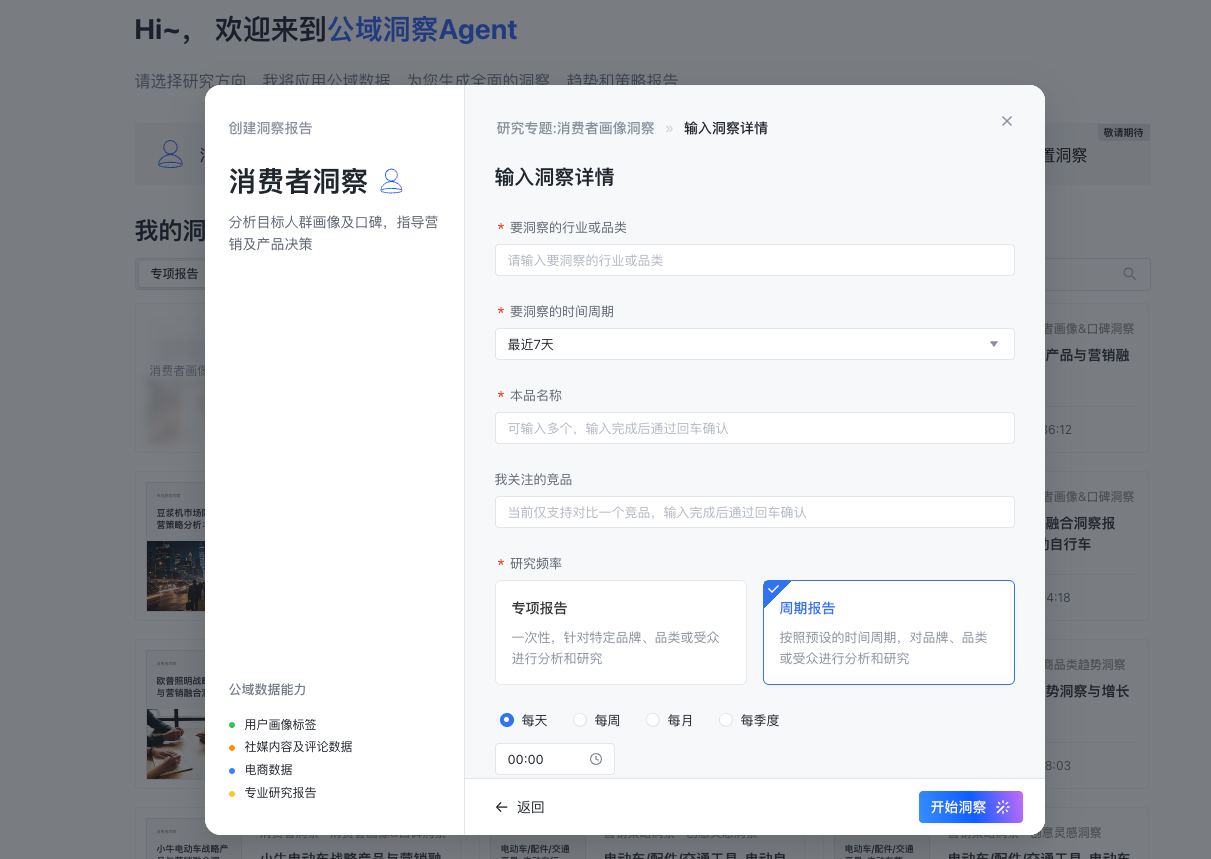Click the 专业研究报告 capability item

(x=281, y=793)
